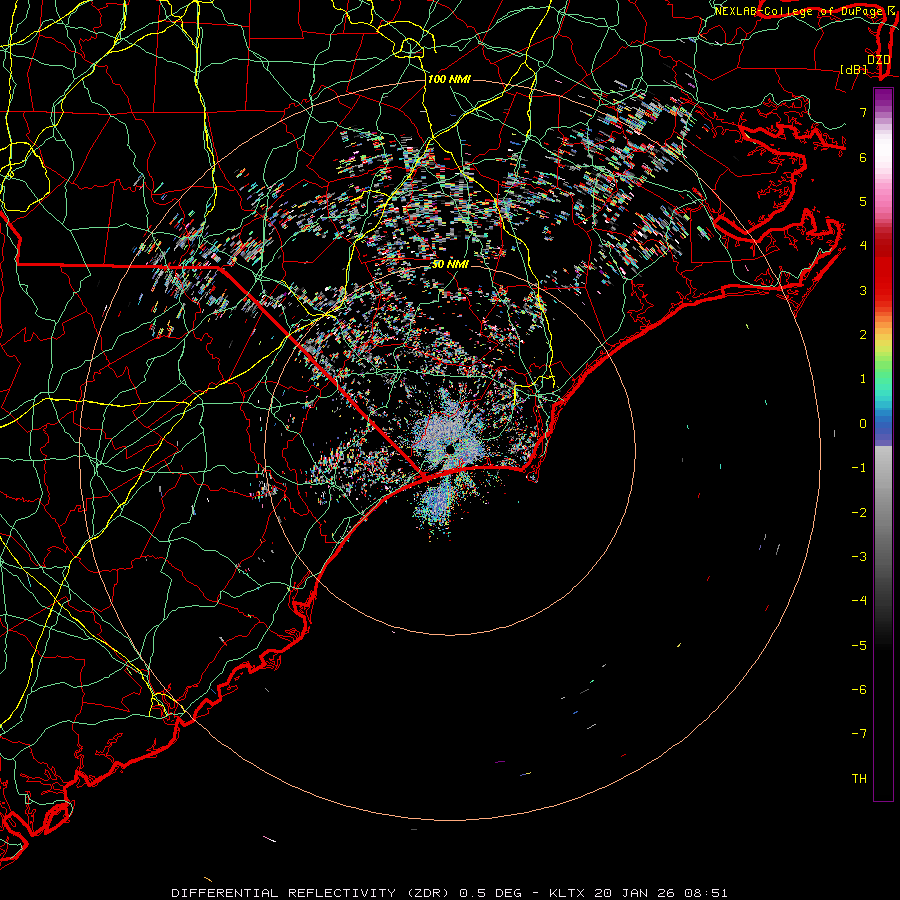Click the -1 value on color scale
Screen dimensions: 900x900
tap(859, 467)
